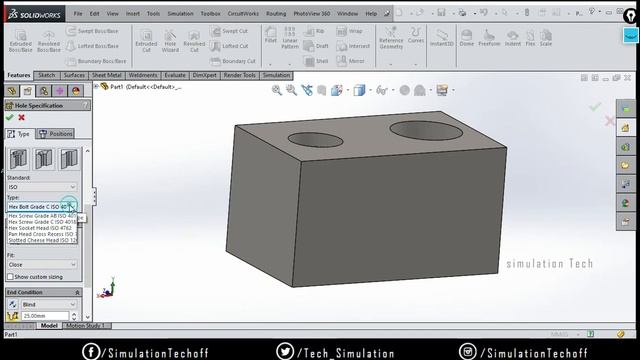The height and width of the screenshot is (360, 640).
Task: Select the Boundary Cut feature
Action: pyautogui.click(x=233, y=61)
